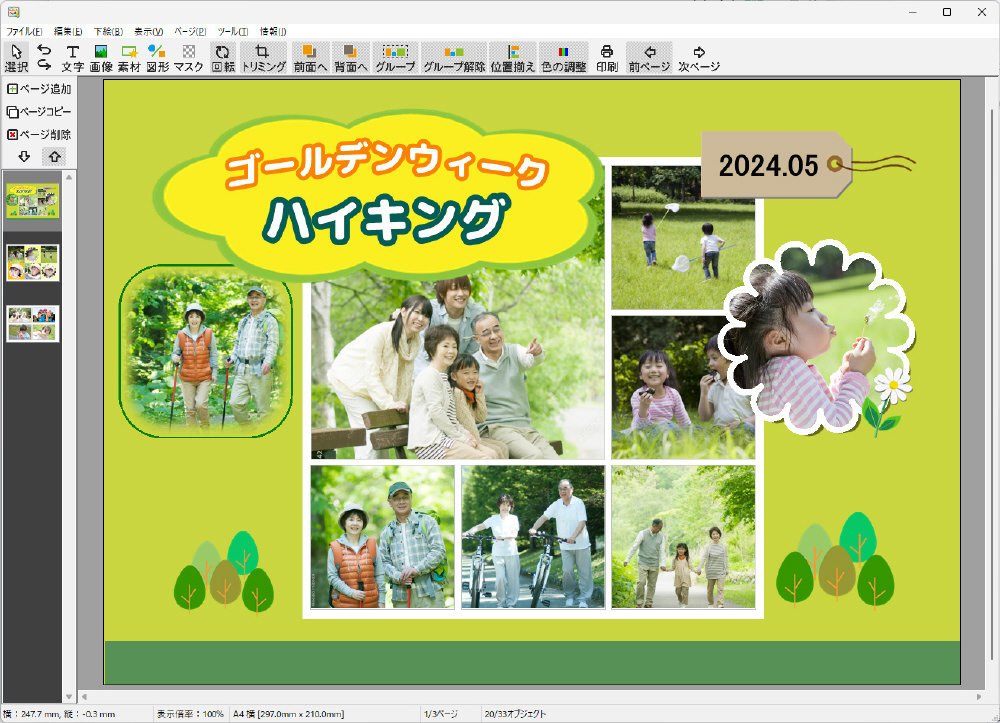Choose the 素材 (materials) tool

[129, 58]
